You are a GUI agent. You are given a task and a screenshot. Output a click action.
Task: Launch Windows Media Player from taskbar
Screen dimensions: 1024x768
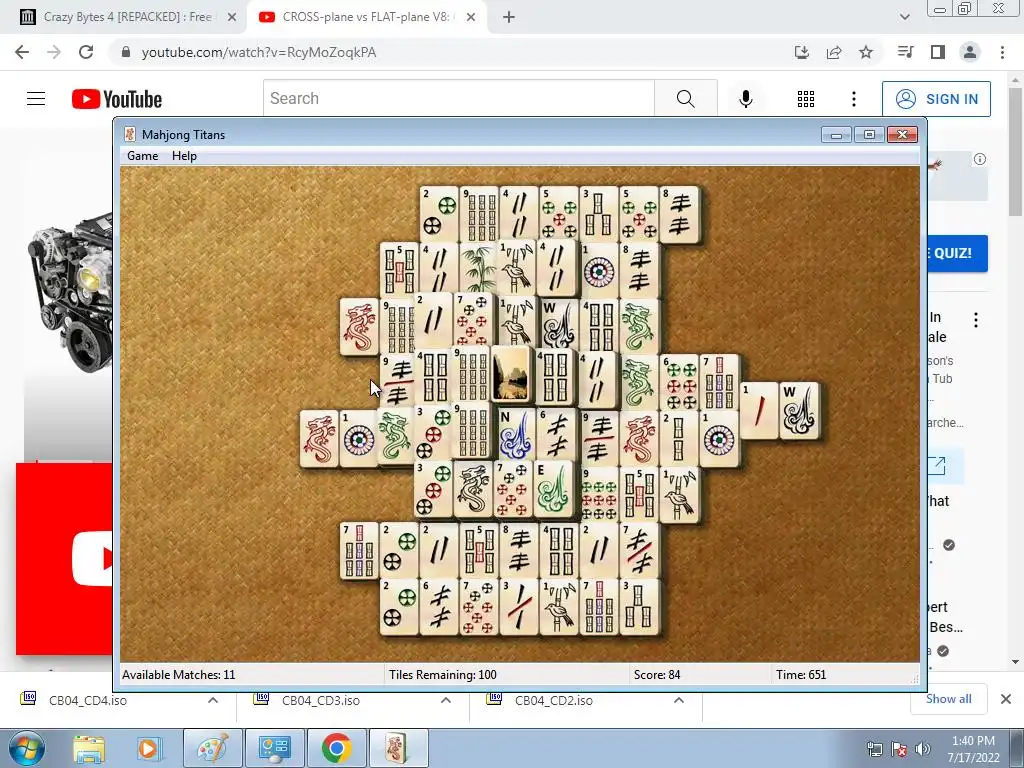pos(148,748)
